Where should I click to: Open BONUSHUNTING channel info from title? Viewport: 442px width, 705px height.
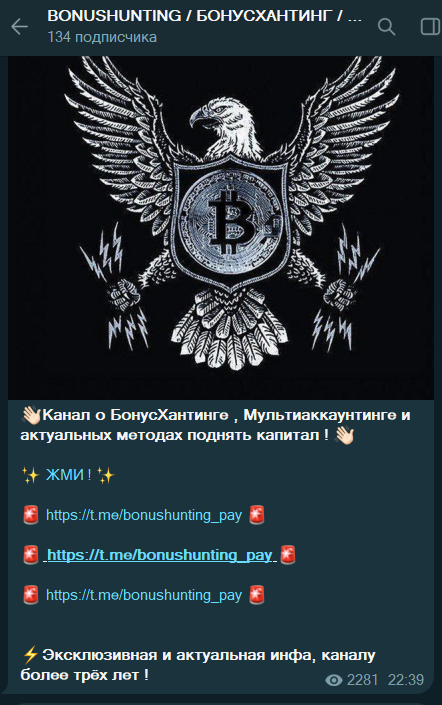[x=204, y=16]
